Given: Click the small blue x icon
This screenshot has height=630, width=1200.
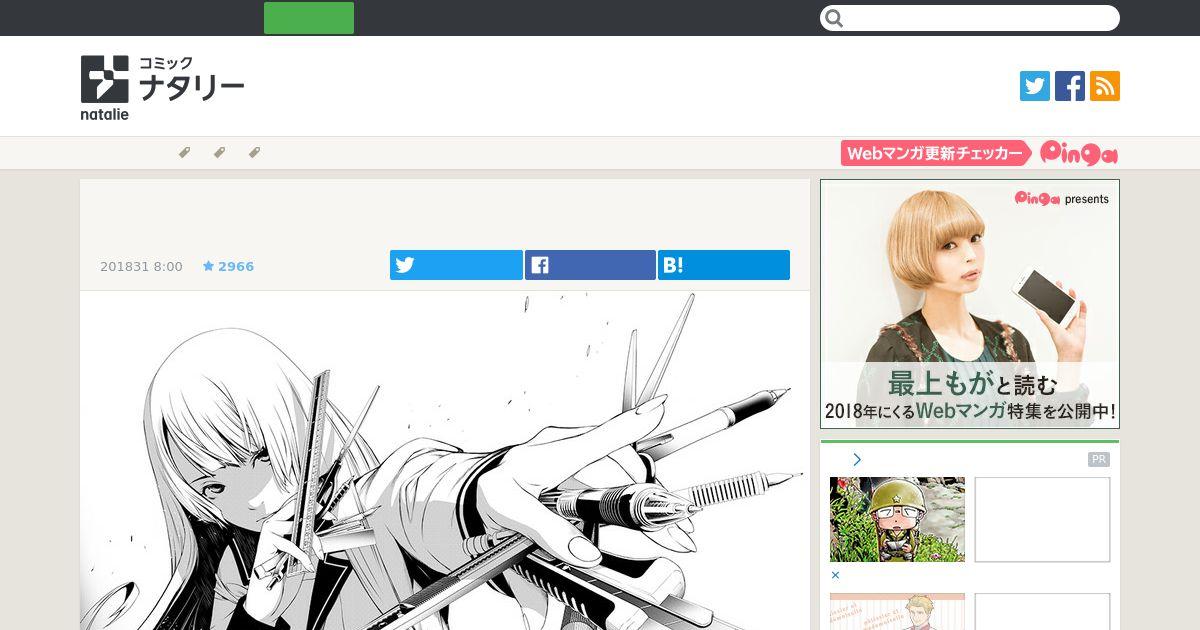Looking at the screenshot, I should 836,575.
